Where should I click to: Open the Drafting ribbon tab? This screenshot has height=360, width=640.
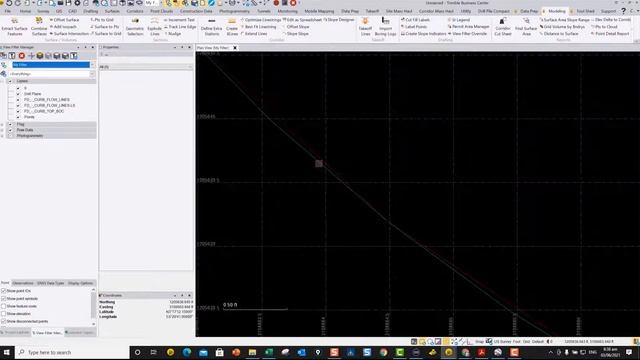coord(91,11)
